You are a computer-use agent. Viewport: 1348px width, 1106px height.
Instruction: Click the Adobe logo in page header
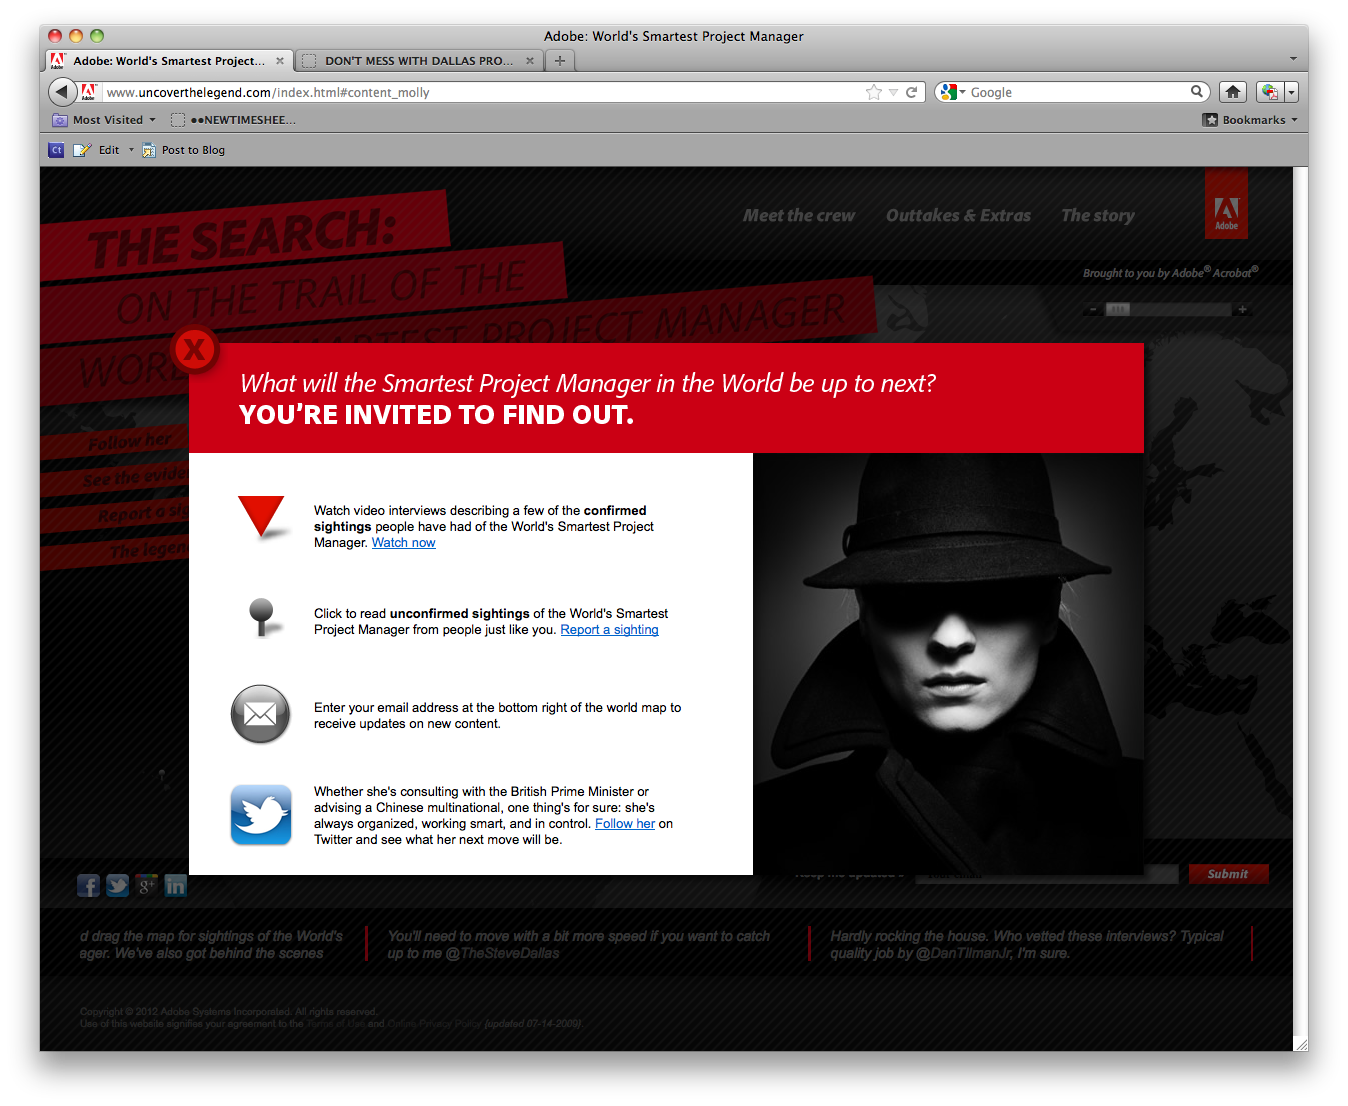click(x=1226, y=204)
